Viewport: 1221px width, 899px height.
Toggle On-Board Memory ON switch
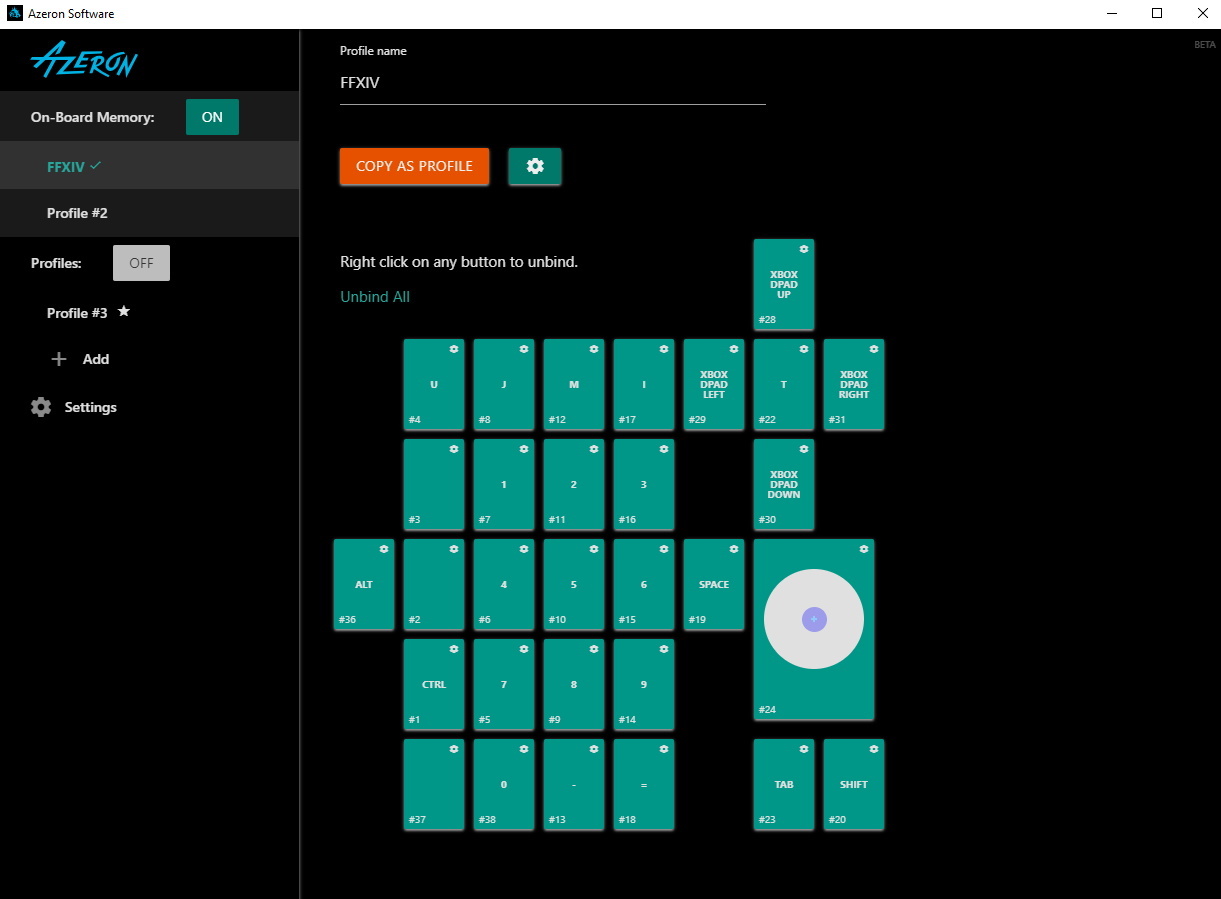(212, 117)
